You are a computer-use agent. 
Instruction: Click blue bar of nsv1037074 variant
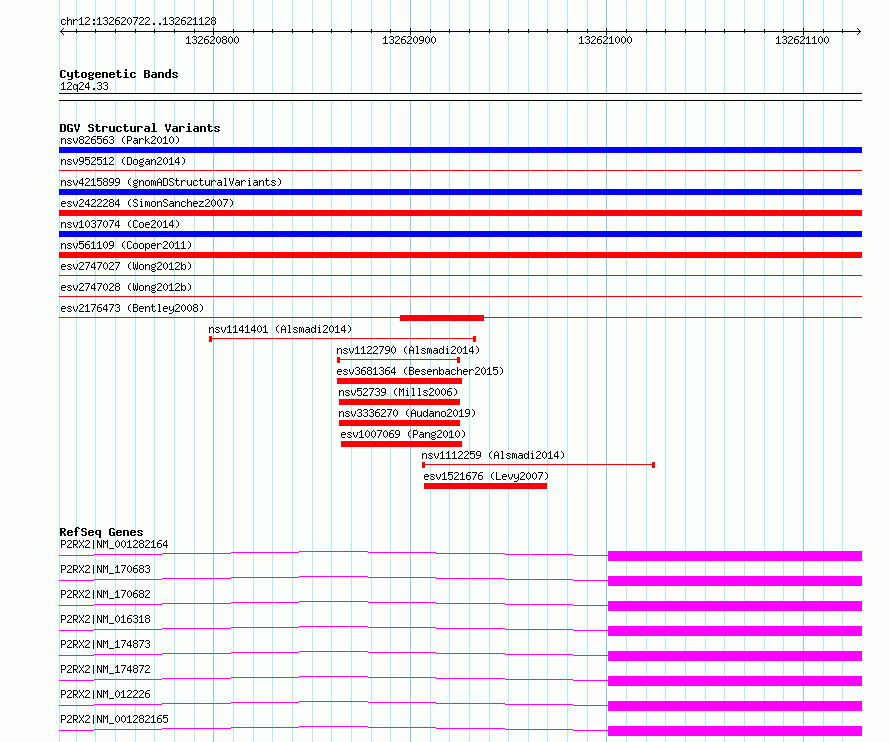[460, 234]
